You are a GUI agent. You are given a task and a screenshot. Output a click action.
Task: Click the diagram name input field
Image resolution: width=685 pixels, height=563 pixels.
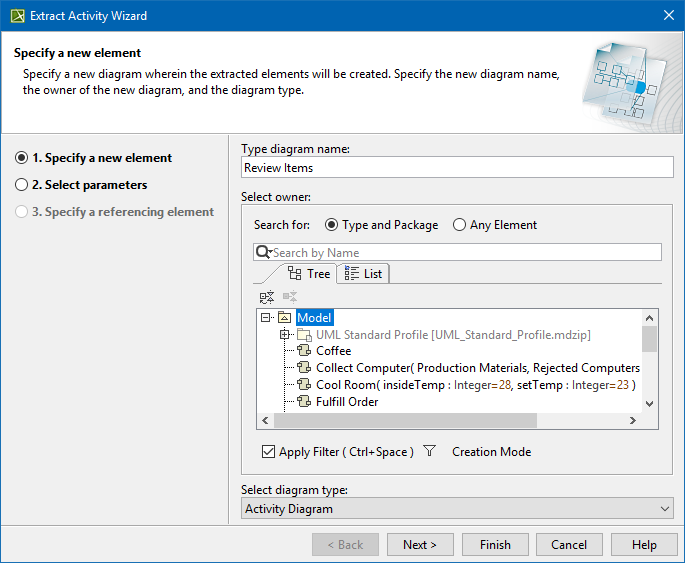[457, 168]
